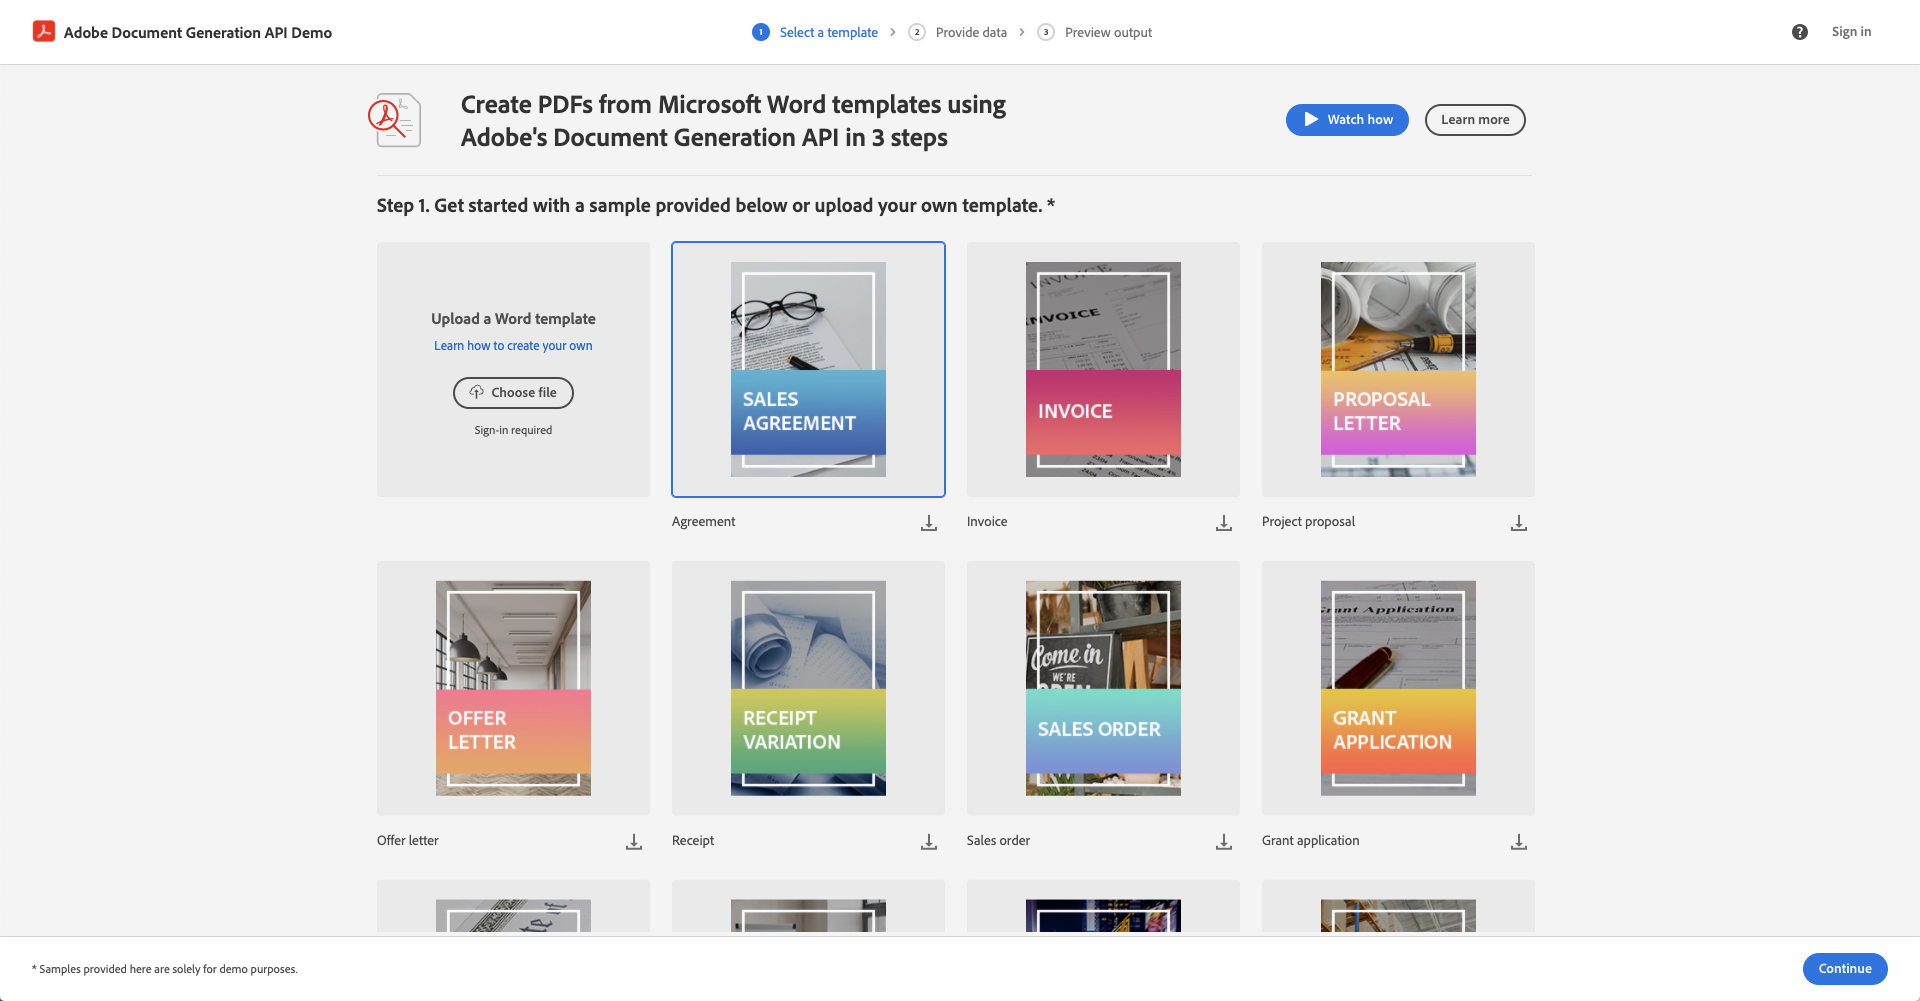Click the Agreement caption text
1920x1001 pixels.
703,522
